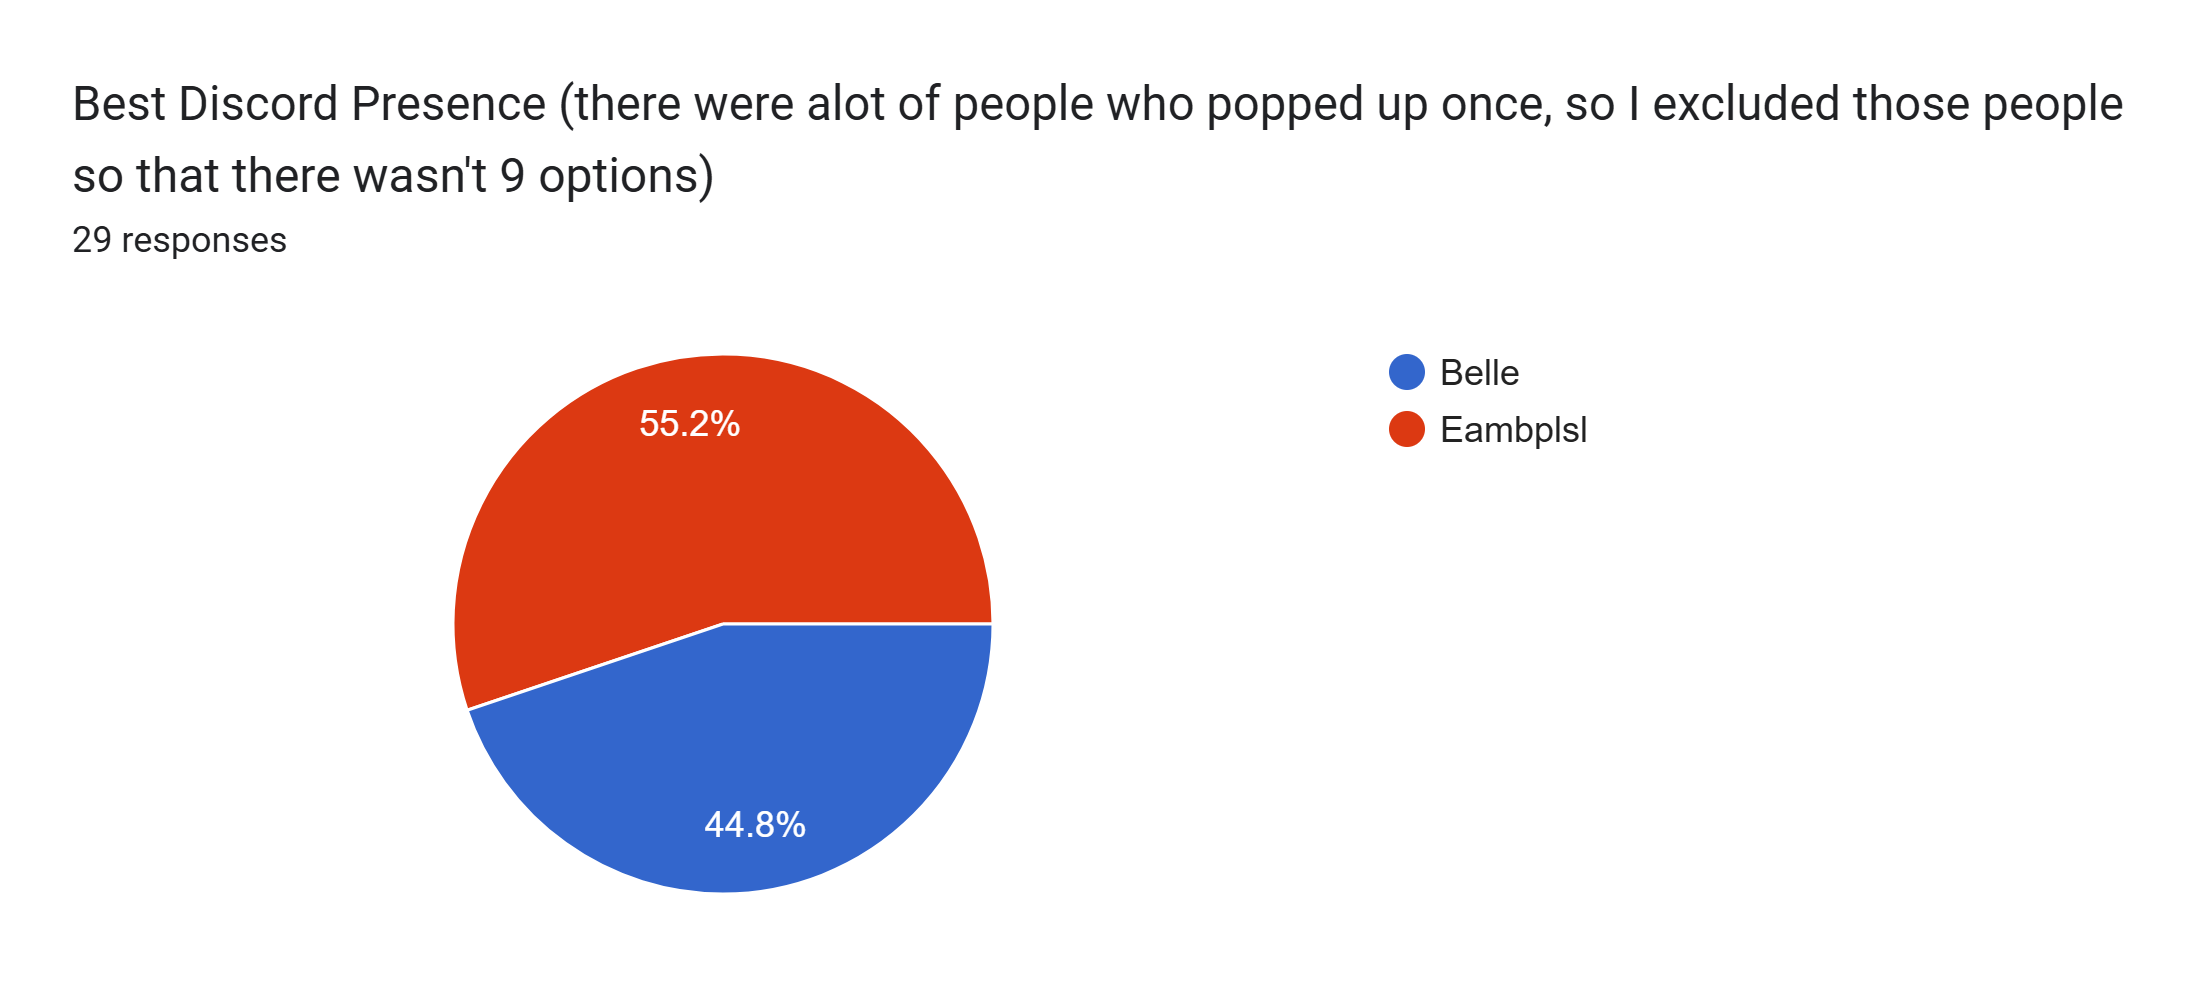Click the word "Best" starting the title
This screenshot has width=2196, height=996.
click(119, 104)
